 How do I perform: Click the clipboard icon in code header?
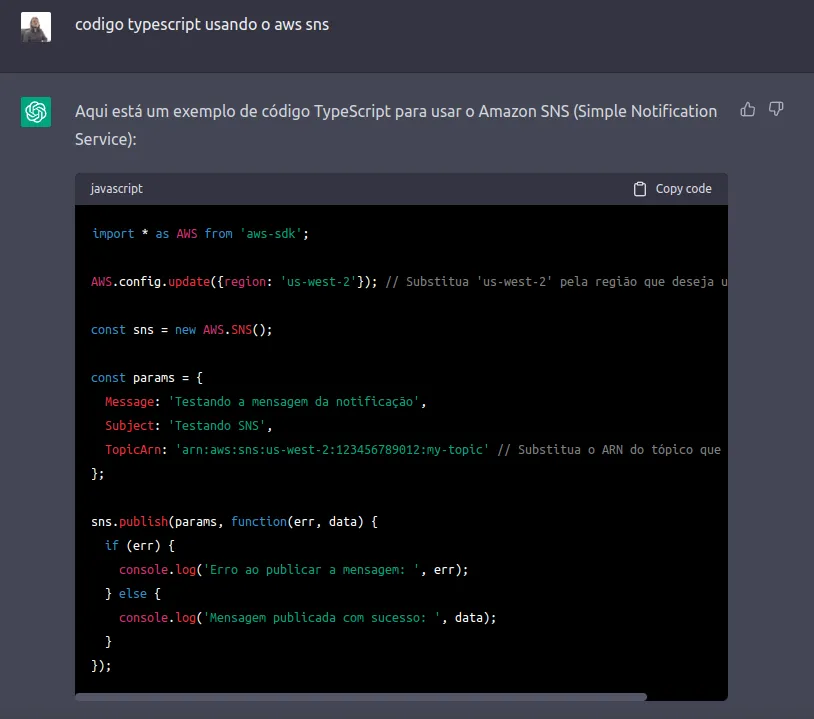(640, 189)
